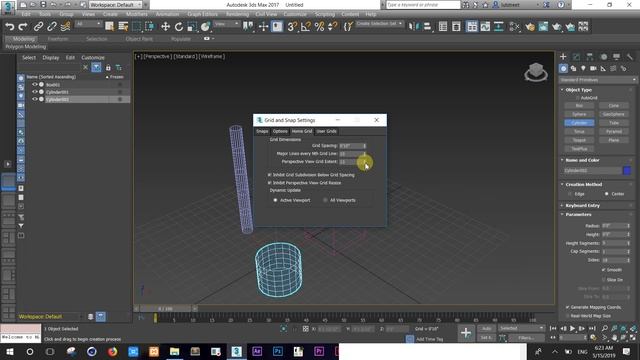Viewport: 640px width, 360px height.
Task: Click the Align tool icon
Action: (x=427, y=27)
